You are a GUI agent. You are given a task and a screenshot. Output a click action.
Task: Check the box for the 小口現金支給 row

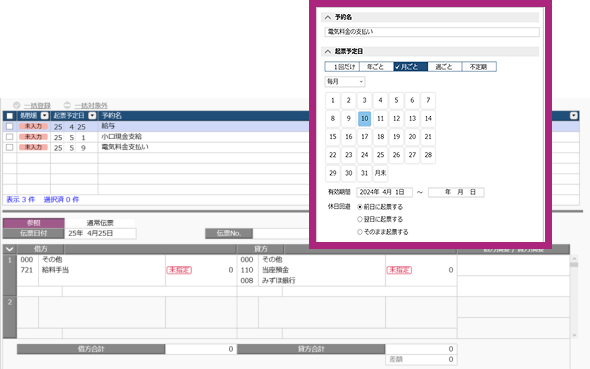pyautogui.click(x=10, y=137)
